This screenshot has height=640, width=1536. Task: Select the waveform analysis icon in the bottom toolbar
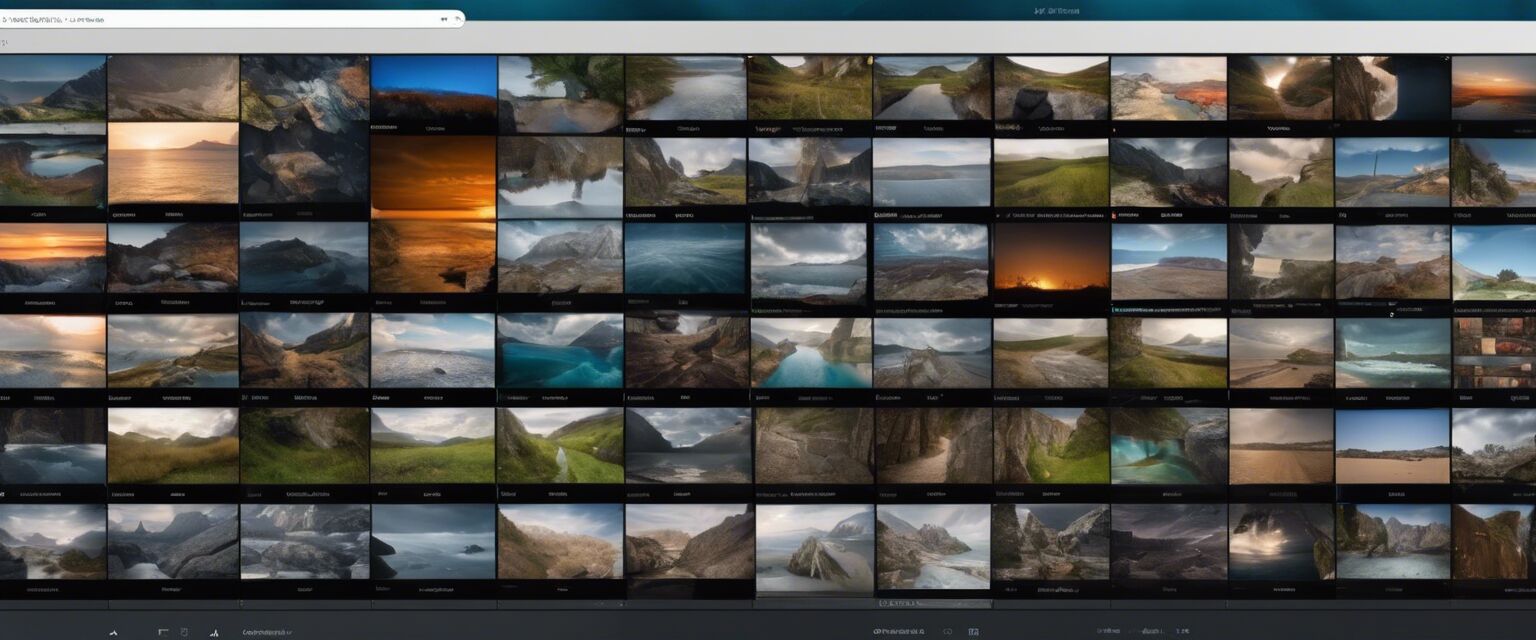(x=113, y=631)
